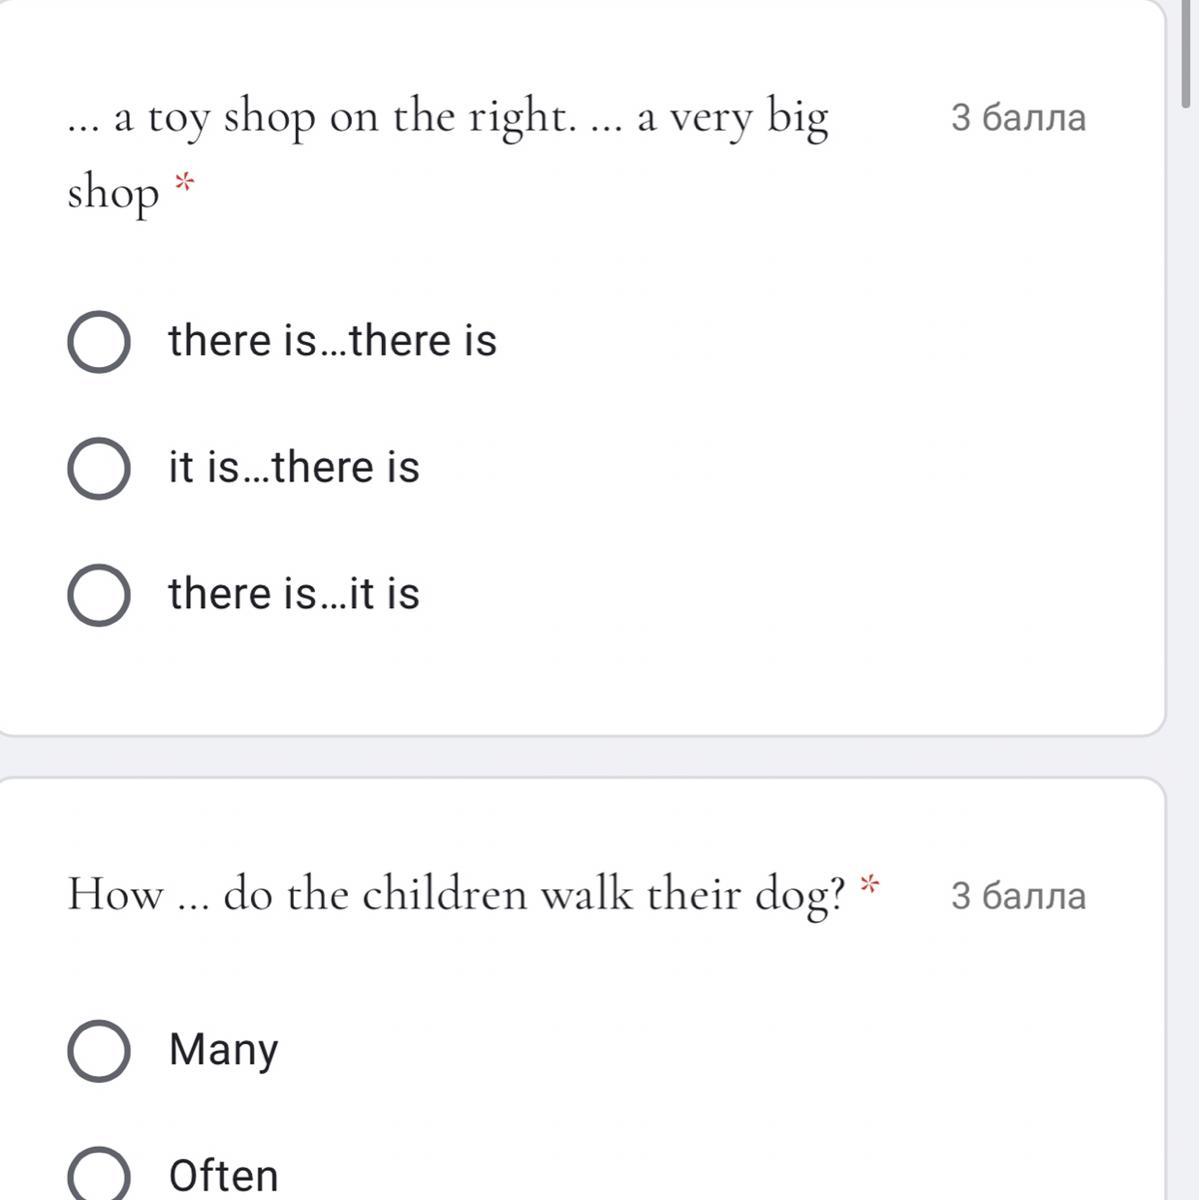Click the "there is...it is" option text
The width and height of the screenshot is (1200, 1200).
point(294,594)
